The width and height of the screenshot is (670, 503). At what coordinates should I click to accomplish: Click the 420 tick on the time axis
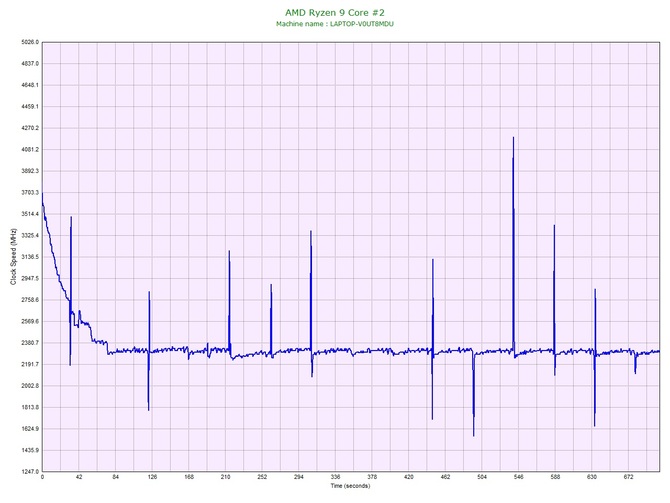(408, 477)
